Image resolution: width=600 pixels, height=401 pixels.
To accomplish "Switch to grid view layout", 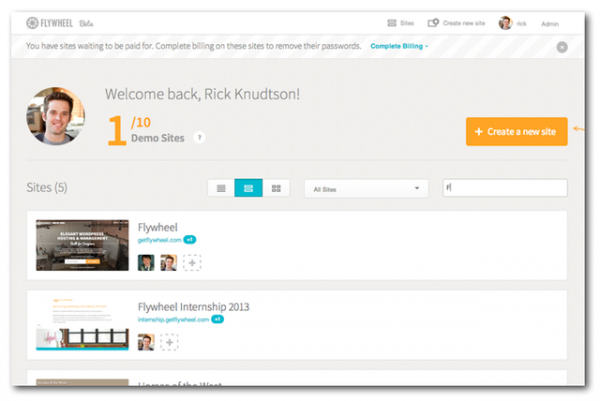I will 276,188.
